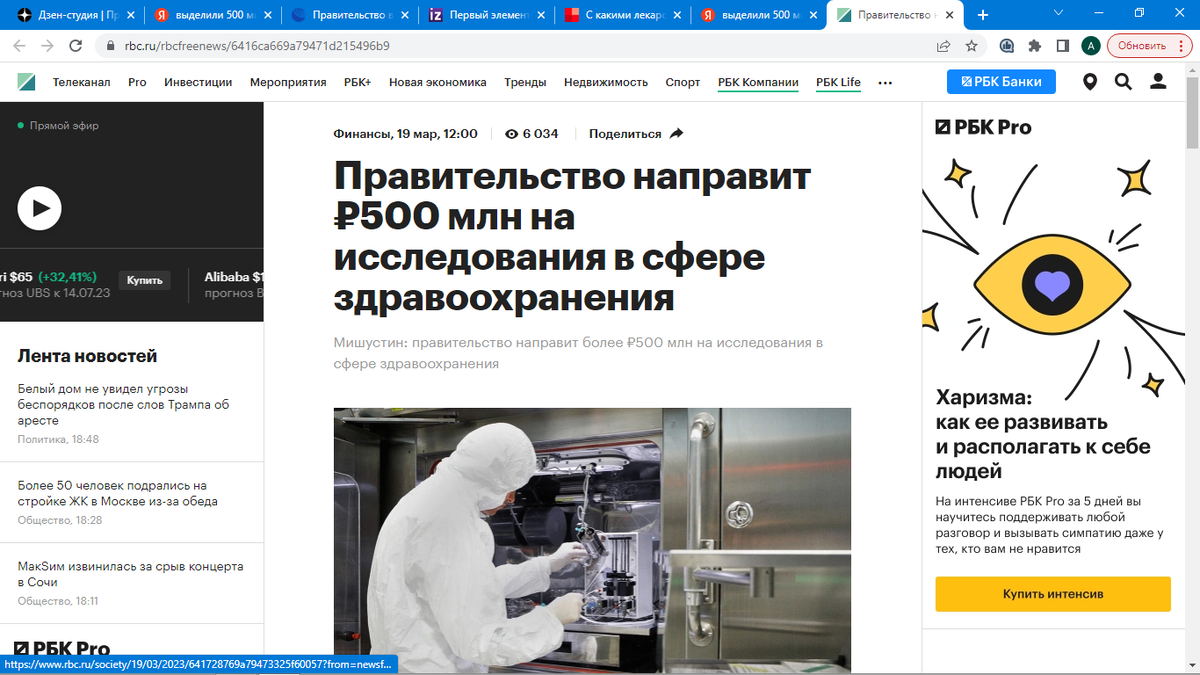The width and height of the screenshot is (1200, 675).
Task: Open the RBC user profile icon
Action: tap(1158, 82)
